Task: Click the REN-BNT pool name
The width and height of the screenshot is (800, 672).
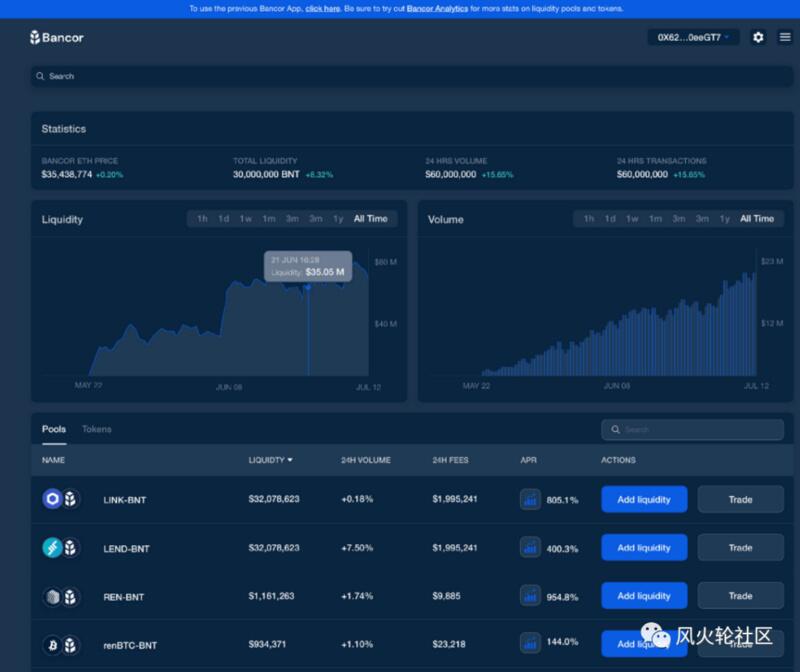Action: coord(123,597)
